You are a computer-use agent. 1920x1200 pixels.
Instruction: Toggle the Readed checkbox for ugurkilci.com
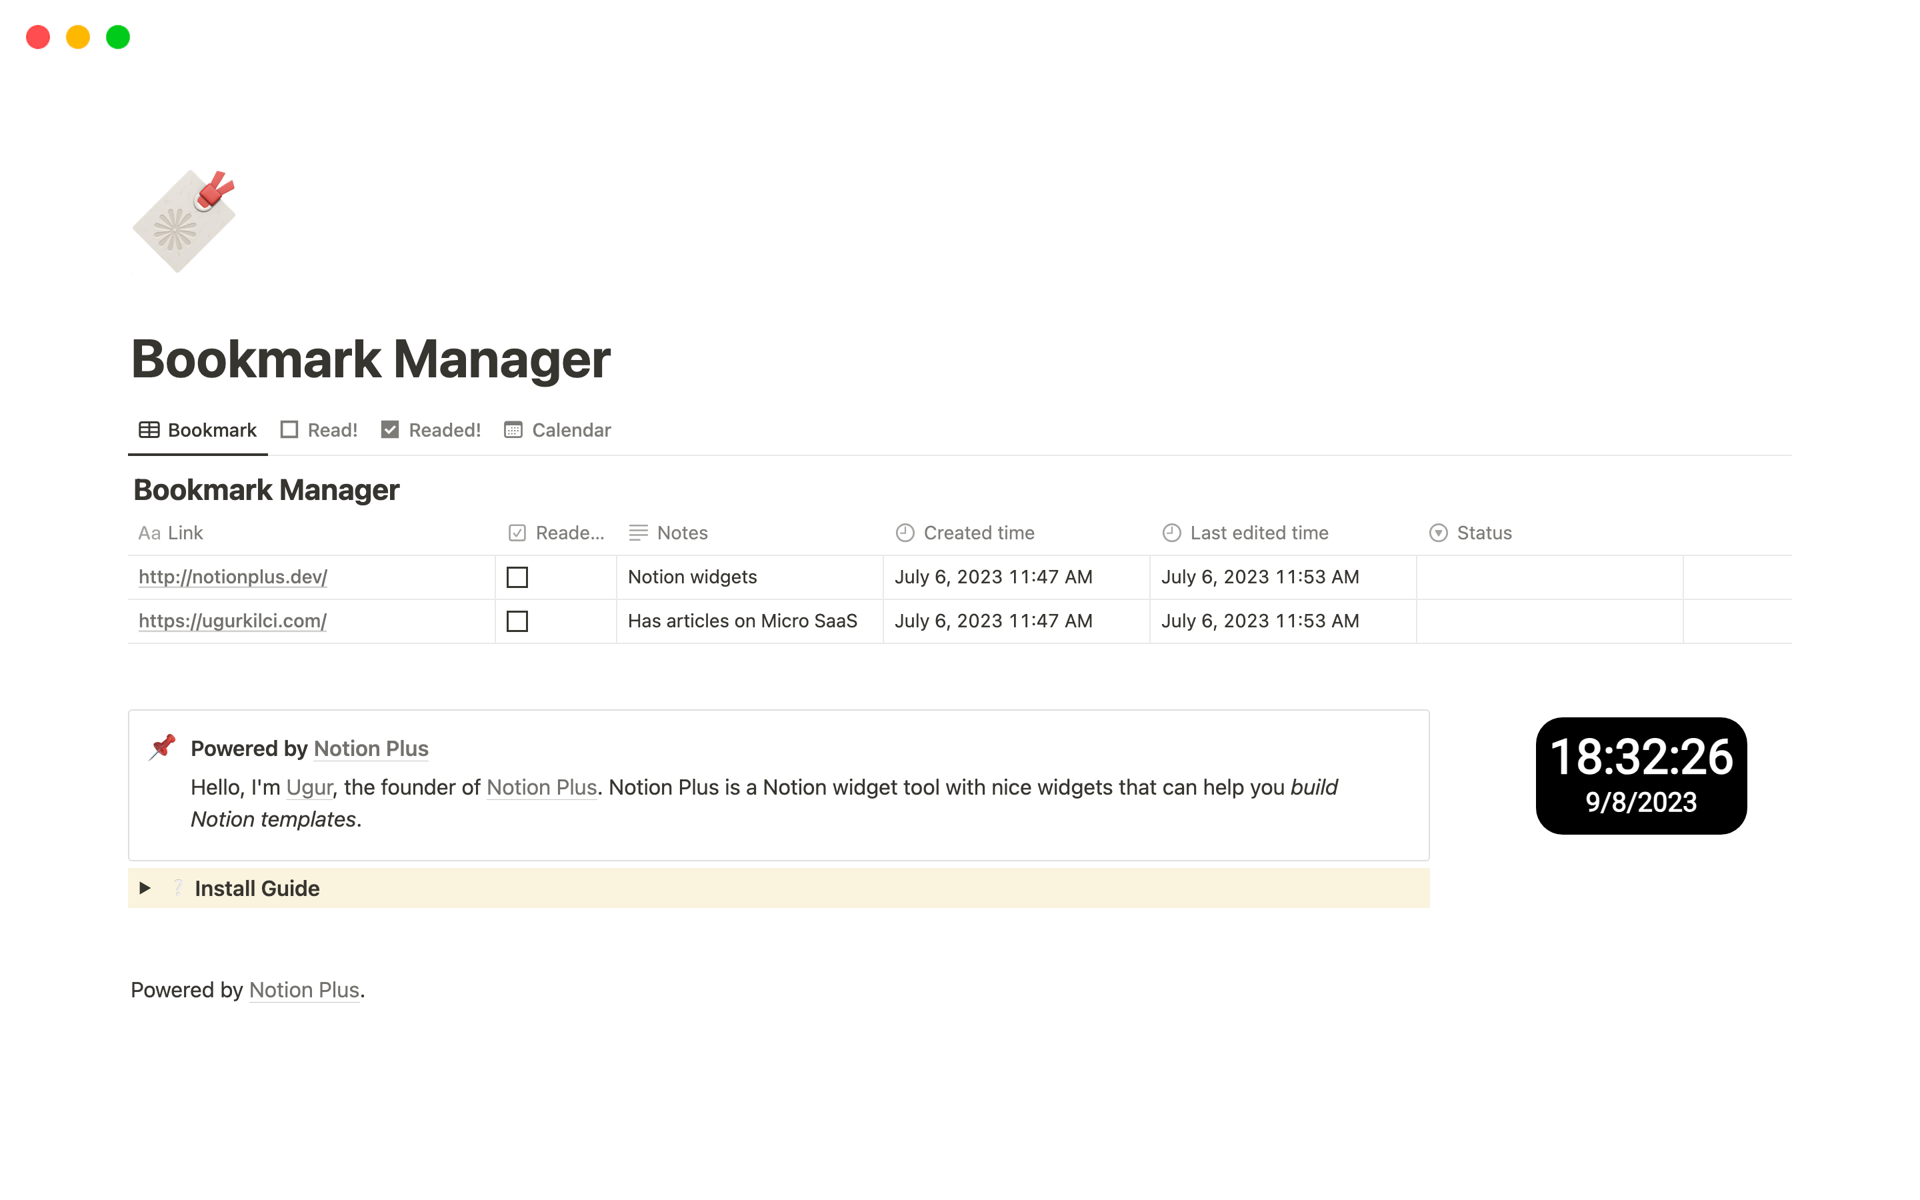[517, 621]
